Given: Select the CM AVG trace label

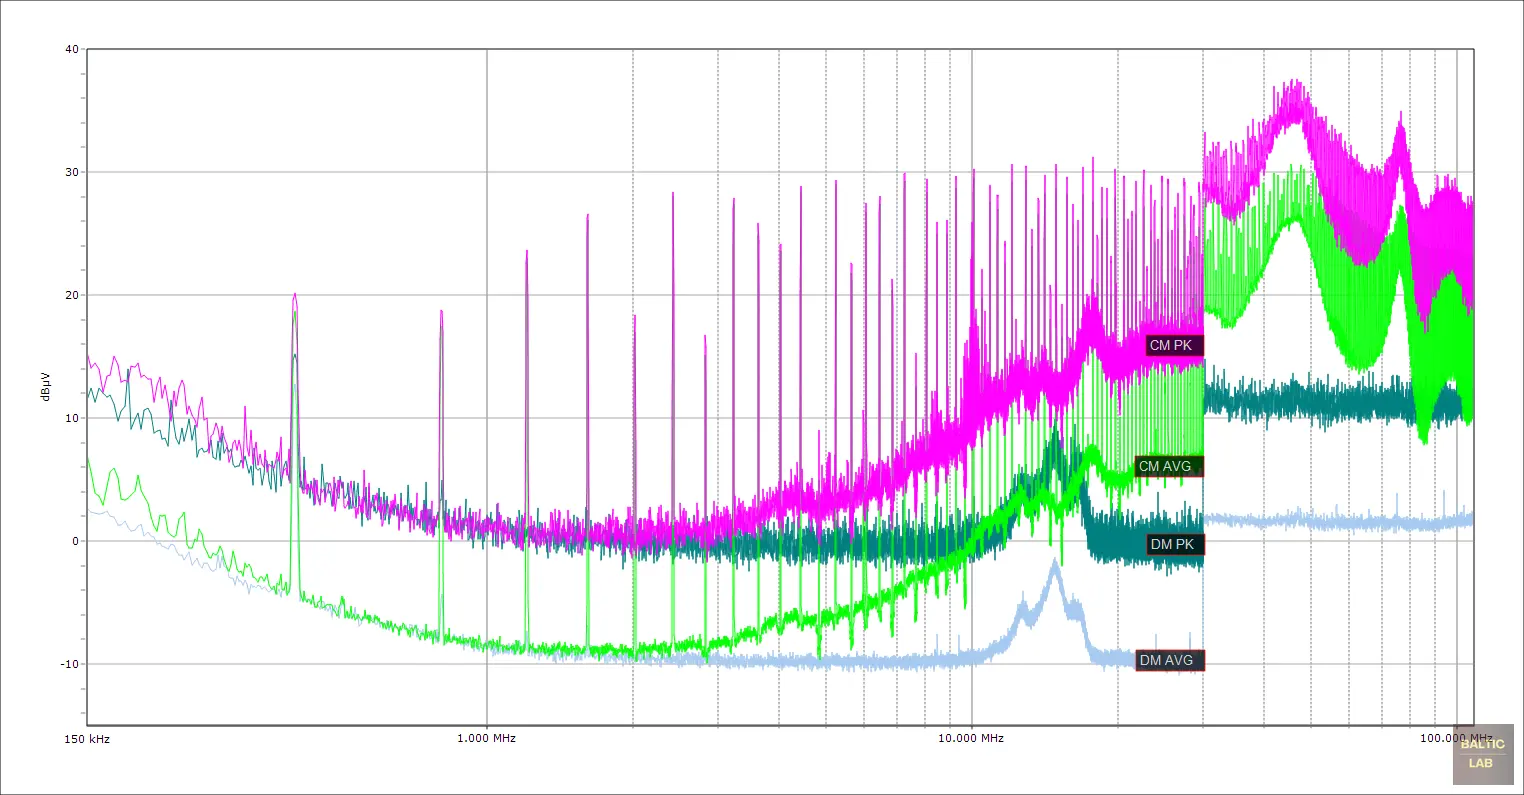Looking at the screenshot, I should tap(1165, 466).
